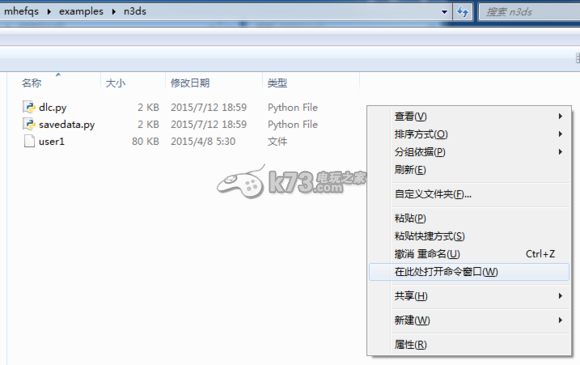Open the 分组依据(P) submenu arrow
Viewport: 580px width, 365px height.
[560, 152]
